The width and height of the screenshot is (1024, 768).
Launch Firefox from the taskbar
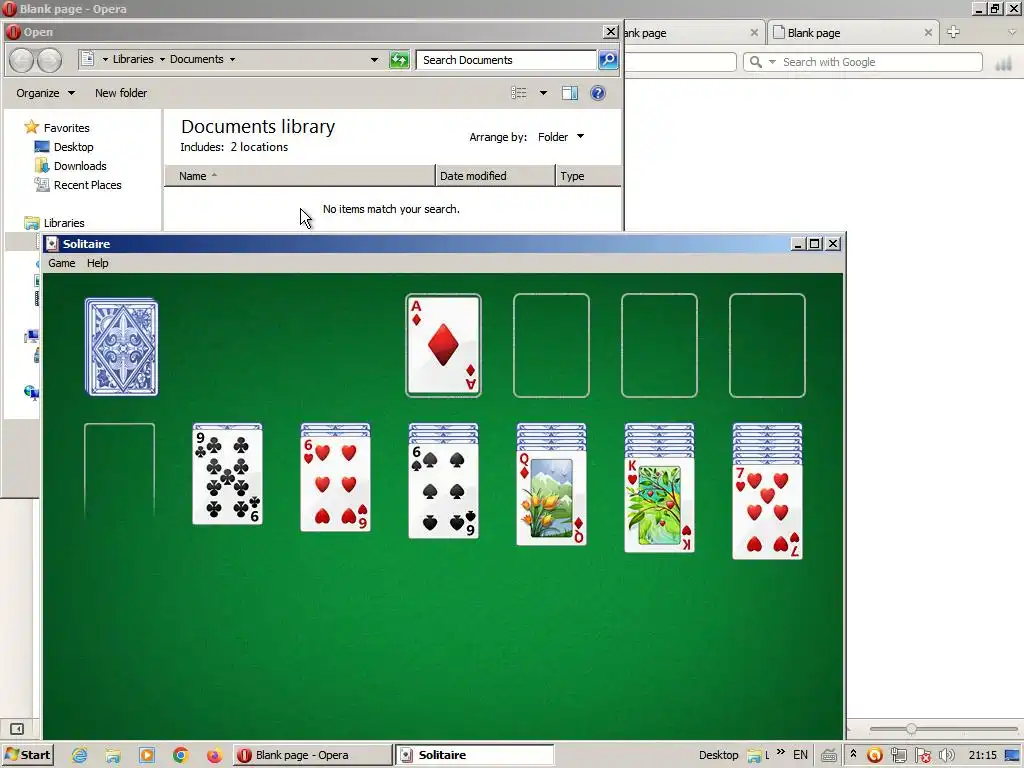point(214,756)
